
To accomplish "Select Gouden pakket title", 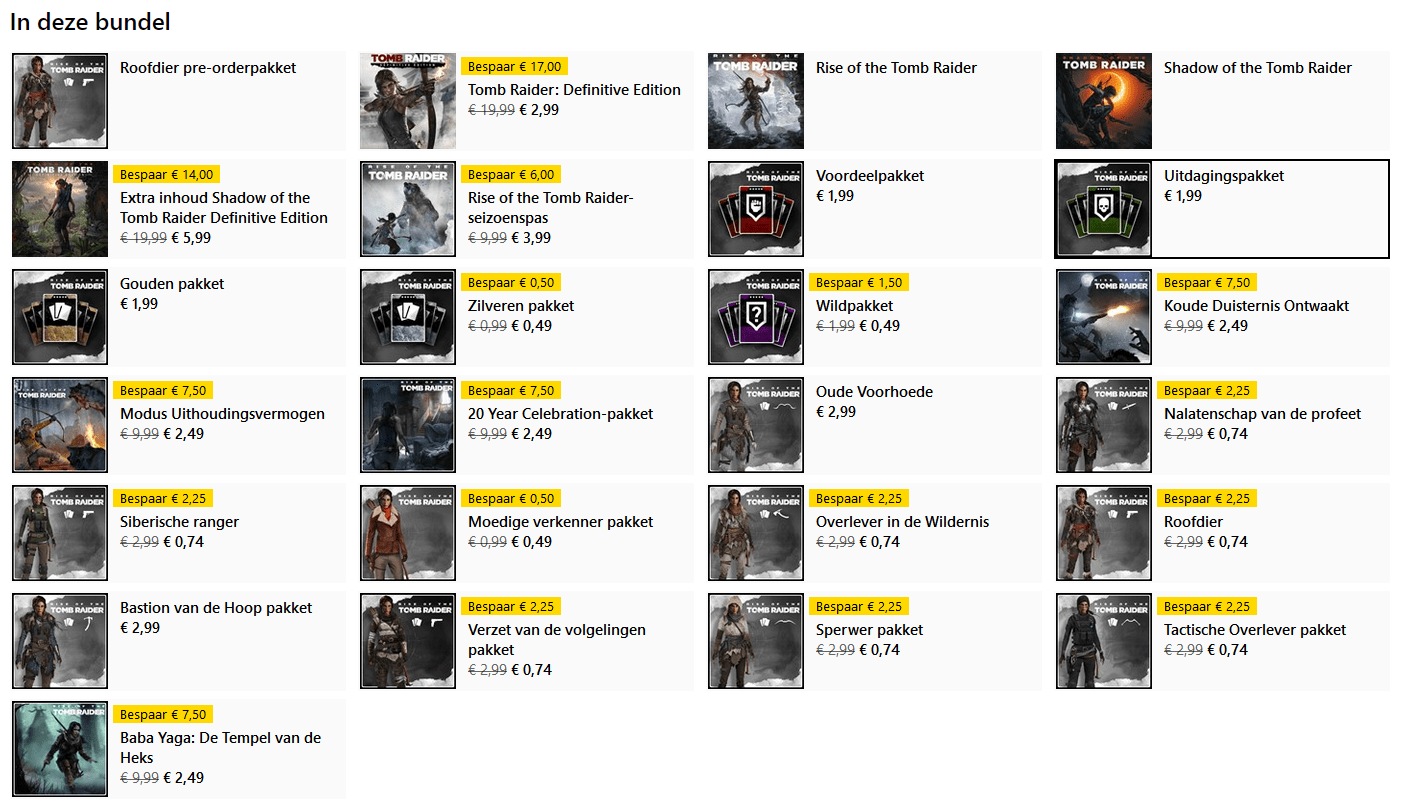I will click(172, 284).
